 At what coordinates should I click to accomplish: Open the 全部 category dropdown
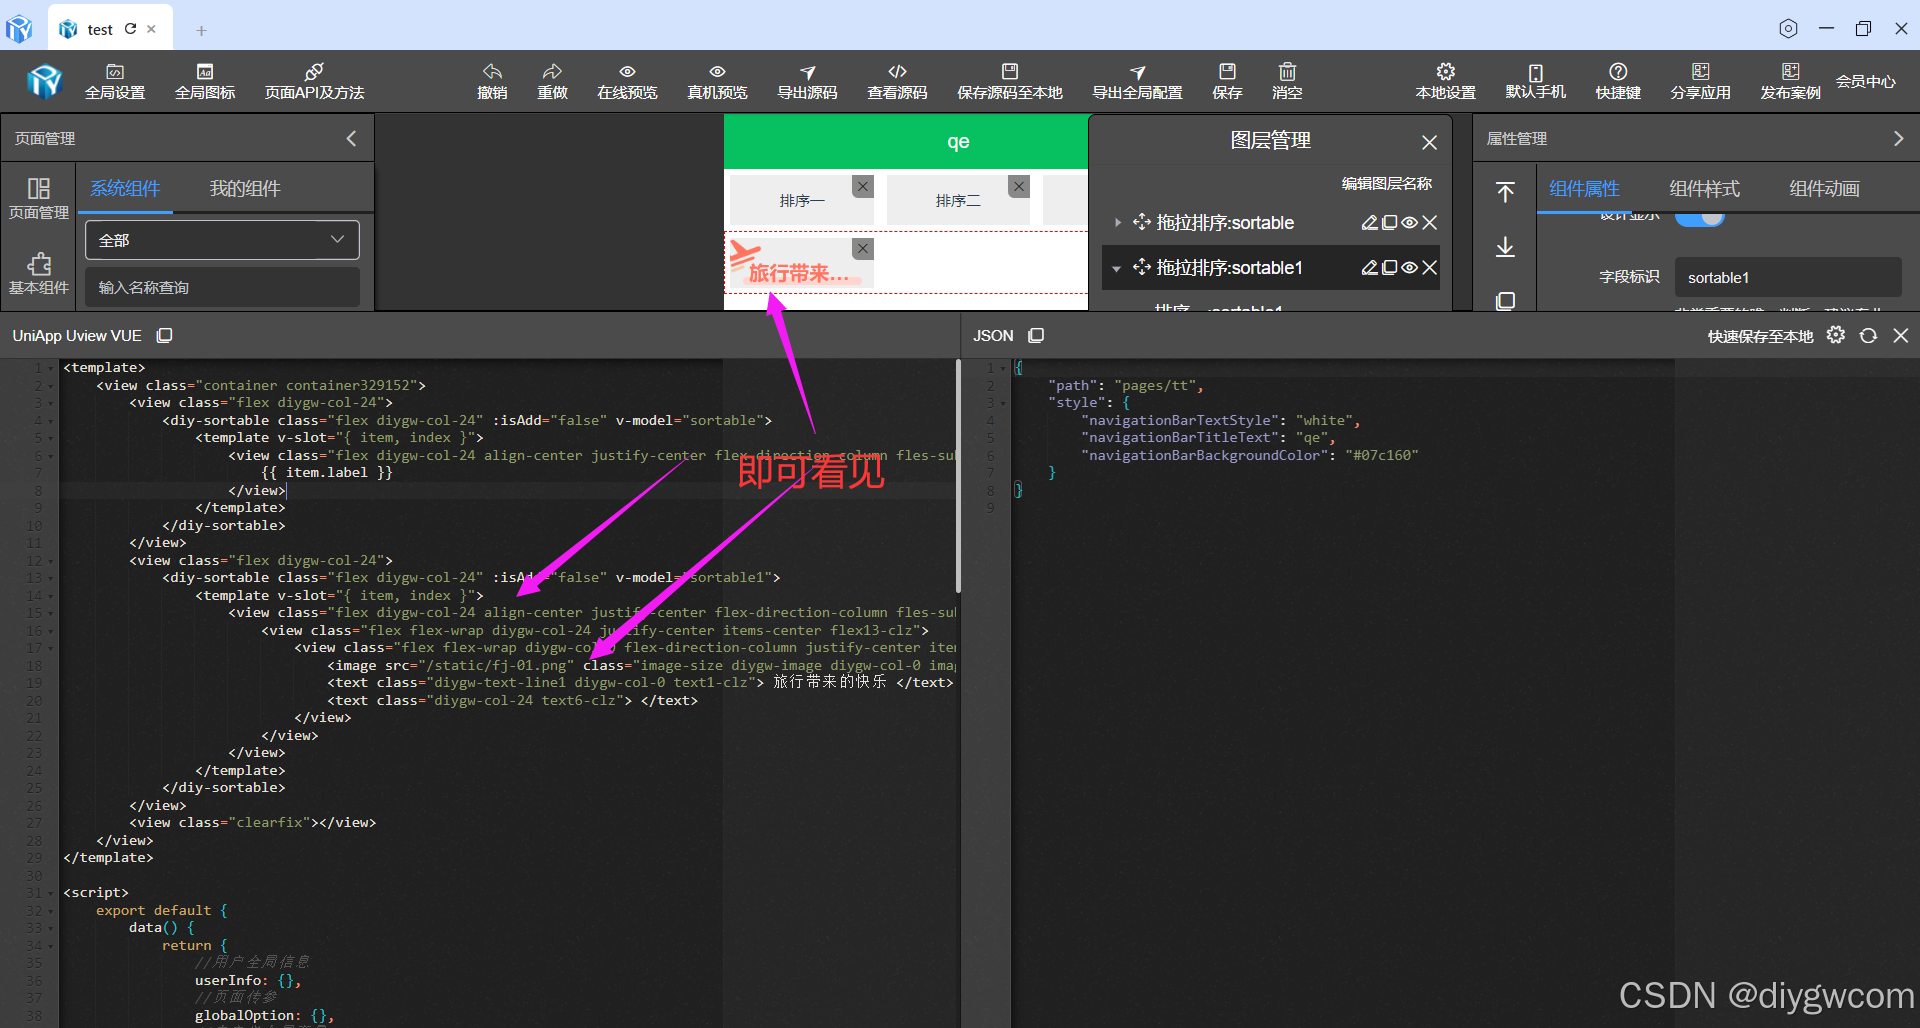coord(222,240)
